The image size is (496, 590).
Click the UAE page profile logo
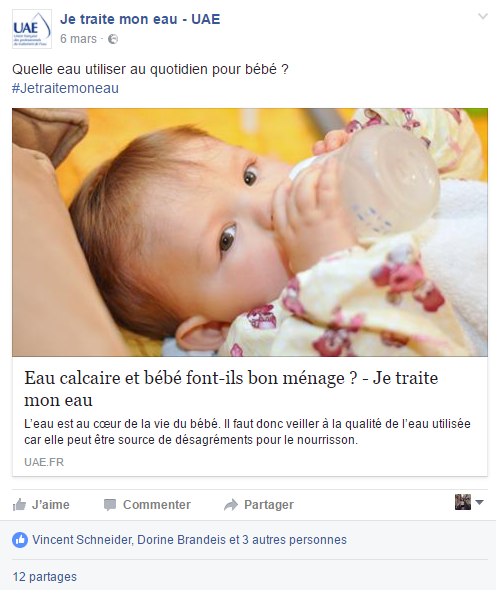tap(32, 29)
